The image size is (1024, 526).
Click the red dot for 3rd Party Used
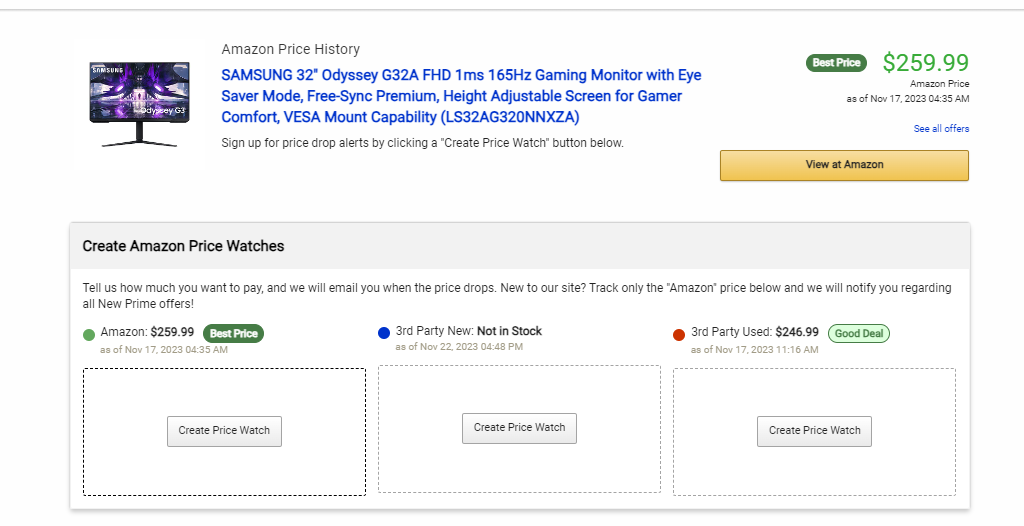coord(679,334)
